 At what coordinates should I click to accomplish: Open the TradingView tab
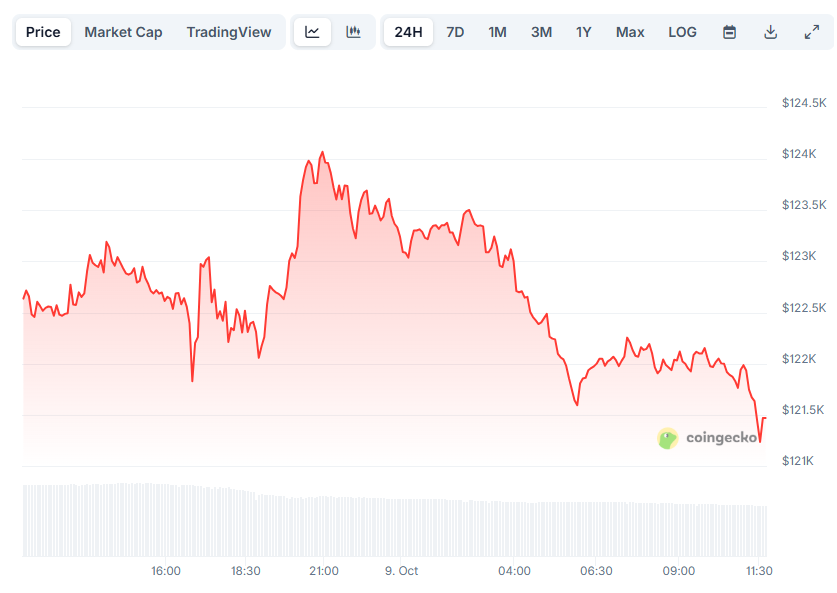(x=229, y=32)
